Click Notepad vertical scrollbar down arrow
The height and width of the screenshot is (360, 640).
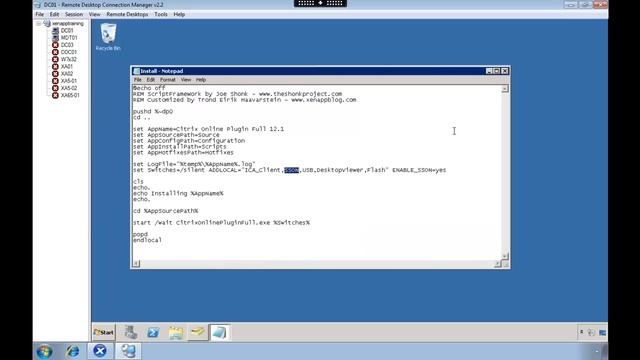click(x=505, y=256)
